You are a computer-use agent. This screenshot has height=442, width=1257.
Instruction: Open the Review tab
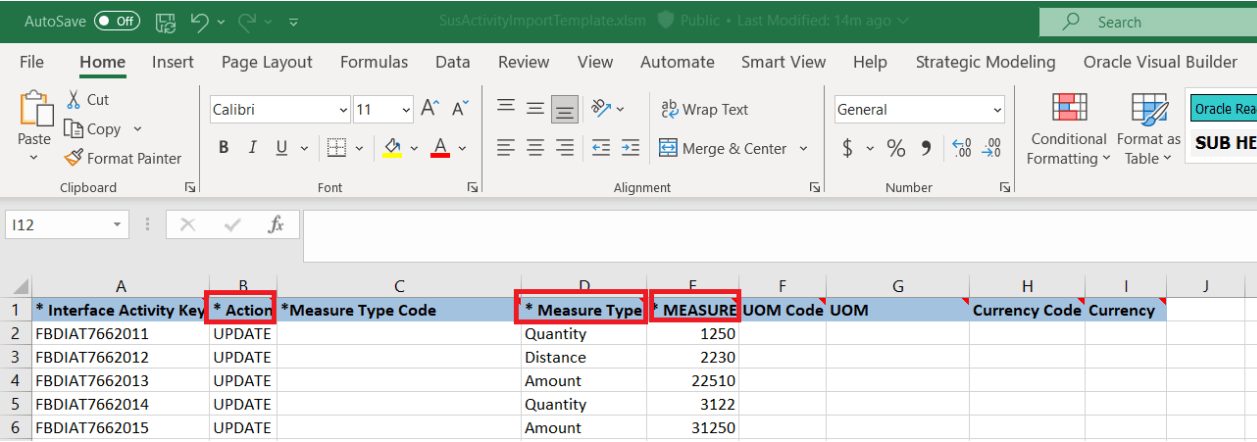(x=524, y=62)
